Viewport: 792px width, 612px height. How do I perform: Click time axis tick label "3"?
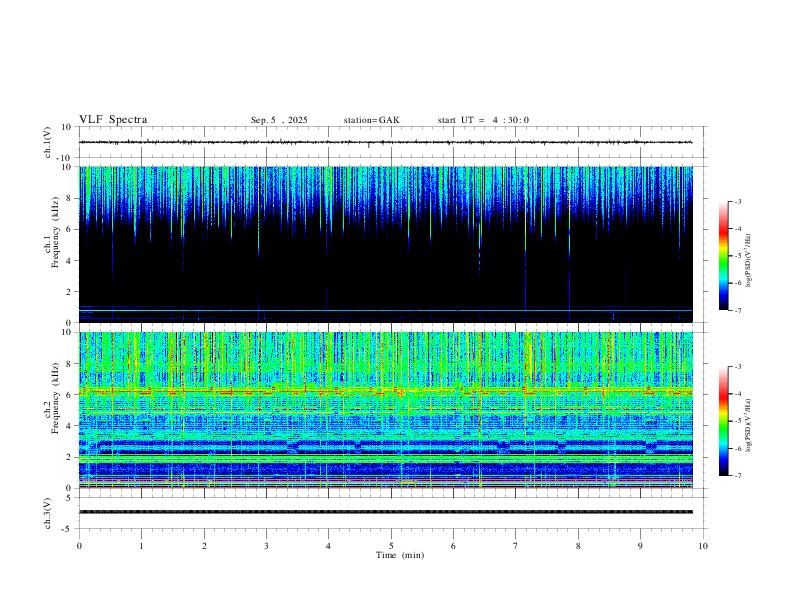click(x=266, y=546)
